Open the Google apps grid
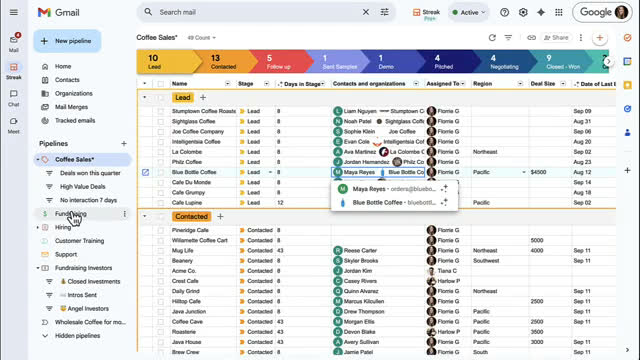This screenshot has width=640, height=360. coord(559,12)
